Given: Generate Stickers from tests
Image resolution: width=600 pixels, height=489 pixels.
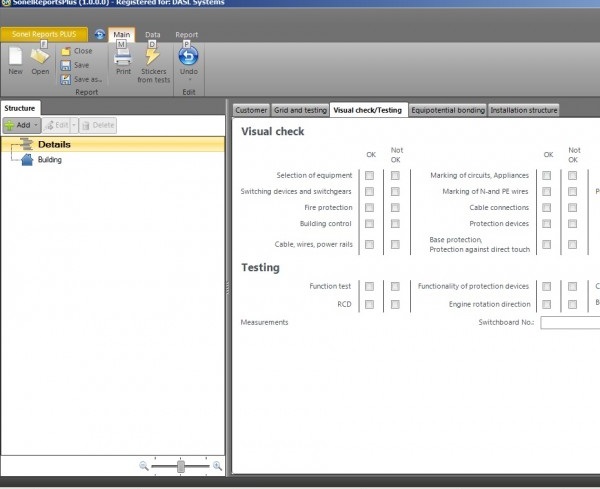Looking at the screenshot, I should 153,64.
